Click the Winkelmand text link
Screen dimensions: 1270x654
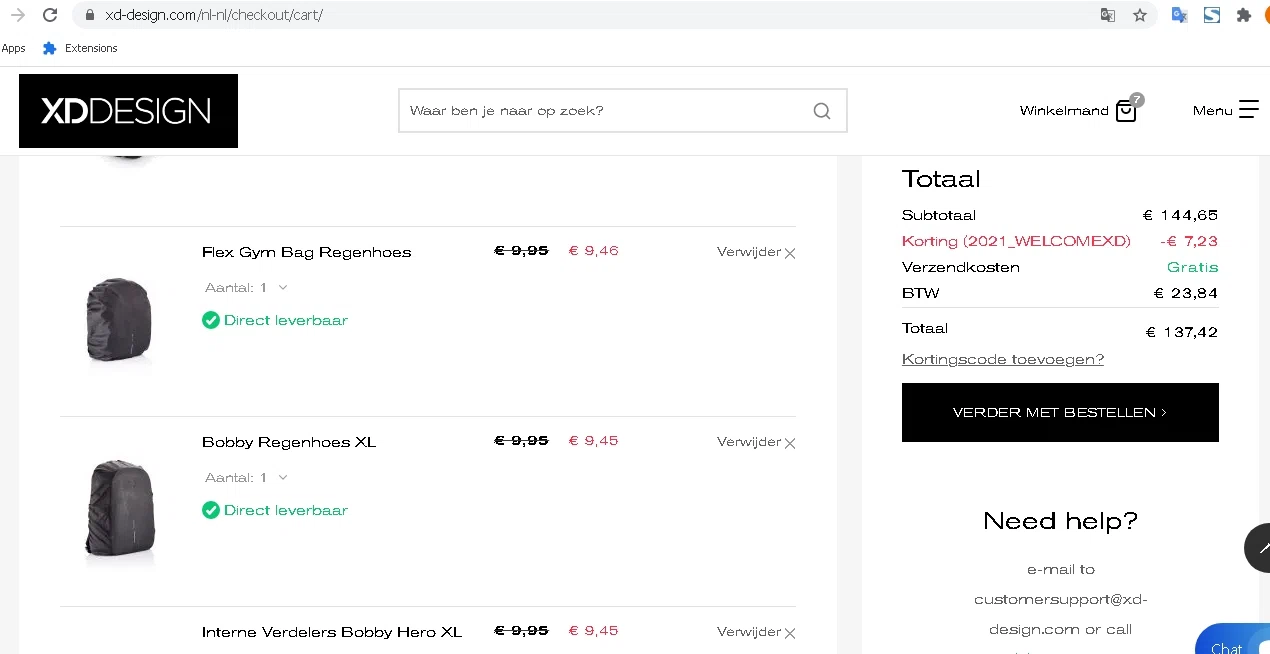click(x=1064, y=111)
